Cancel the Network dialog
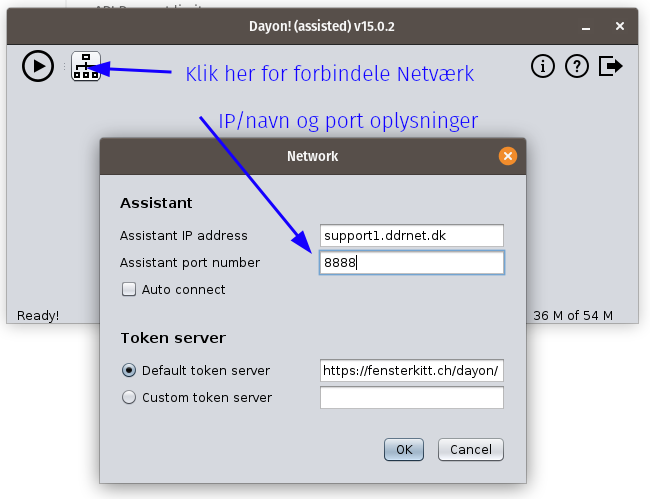The image size is (650, 499). pos(471,449)
